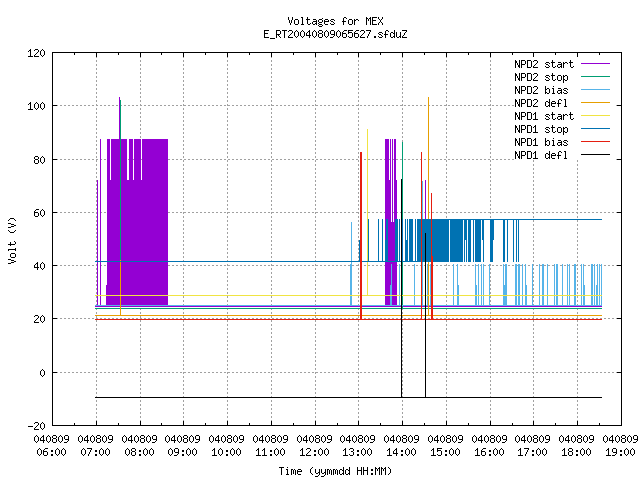Image resolution: width=640 pixels, height=480 pixels.
Task: Select the 'NPD2 bias' legend label
Action: (x=541, y=90)
